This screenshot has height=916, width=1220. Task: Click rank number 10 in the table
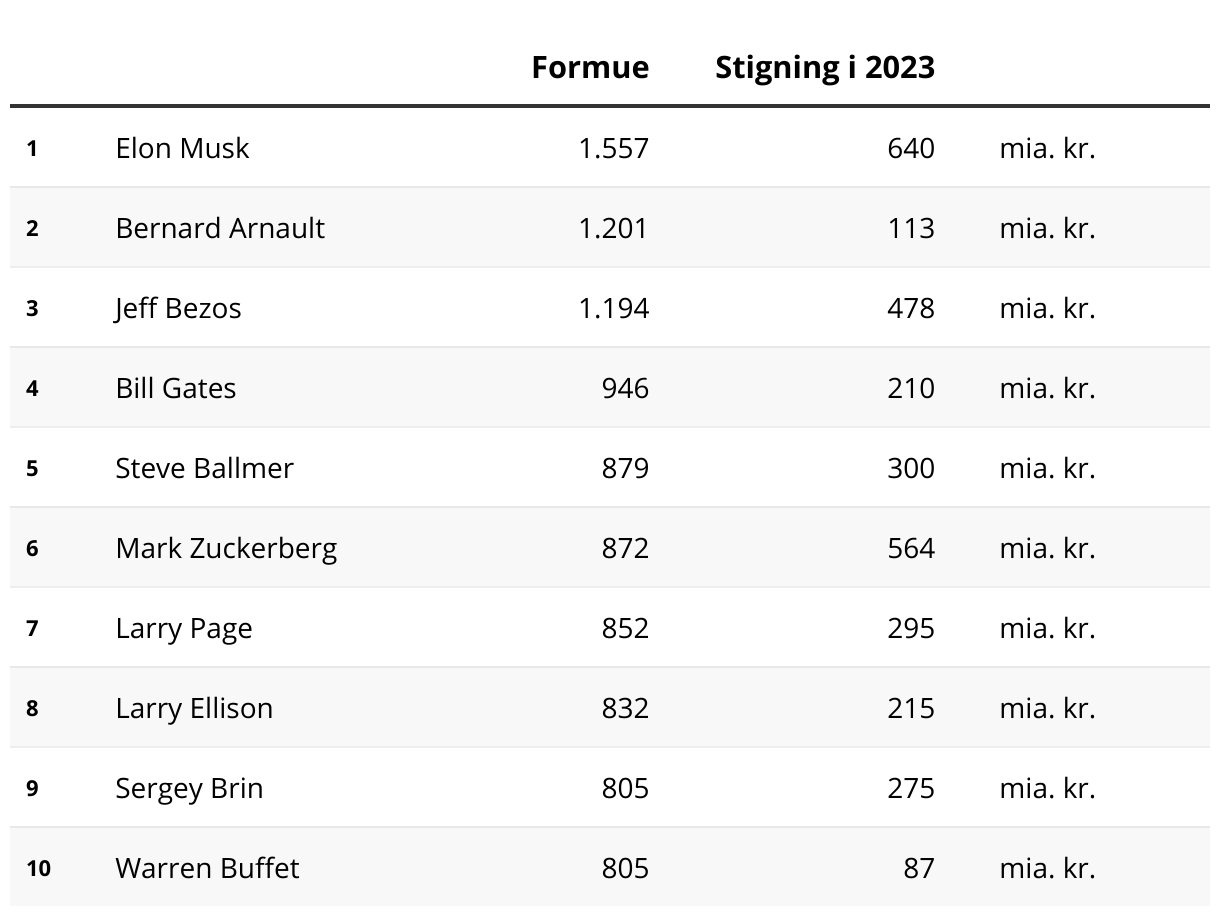tap(38, 868)
